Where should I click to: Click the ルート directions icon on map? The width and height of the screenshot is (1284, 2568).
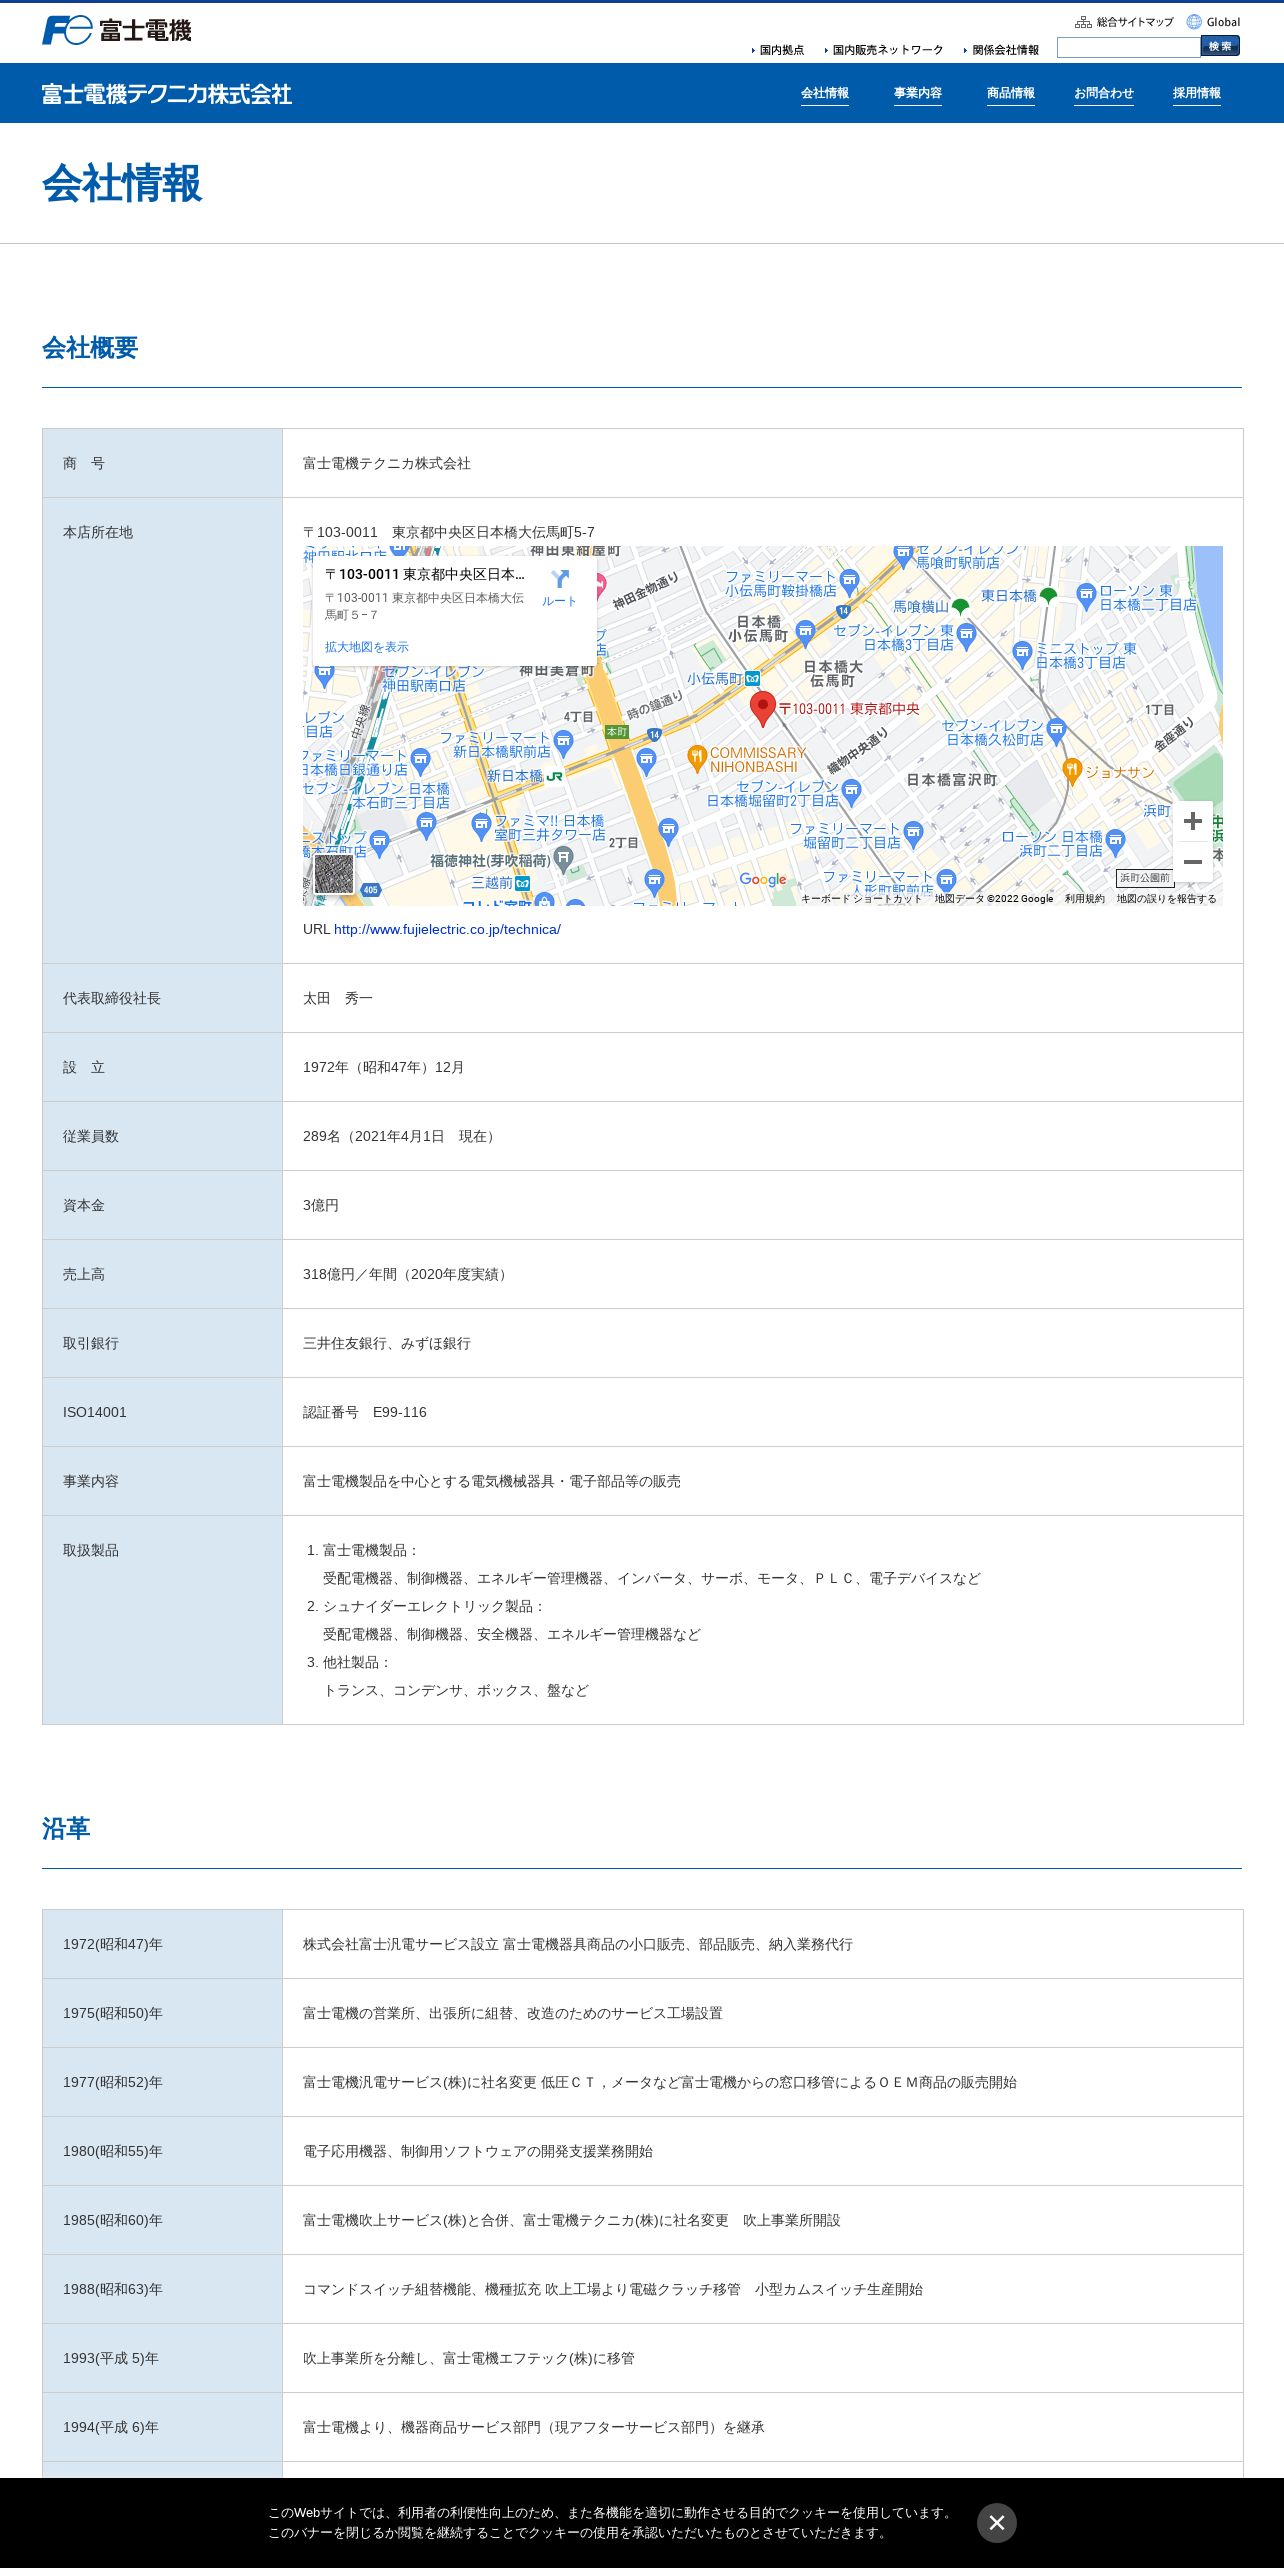[559, 587]
